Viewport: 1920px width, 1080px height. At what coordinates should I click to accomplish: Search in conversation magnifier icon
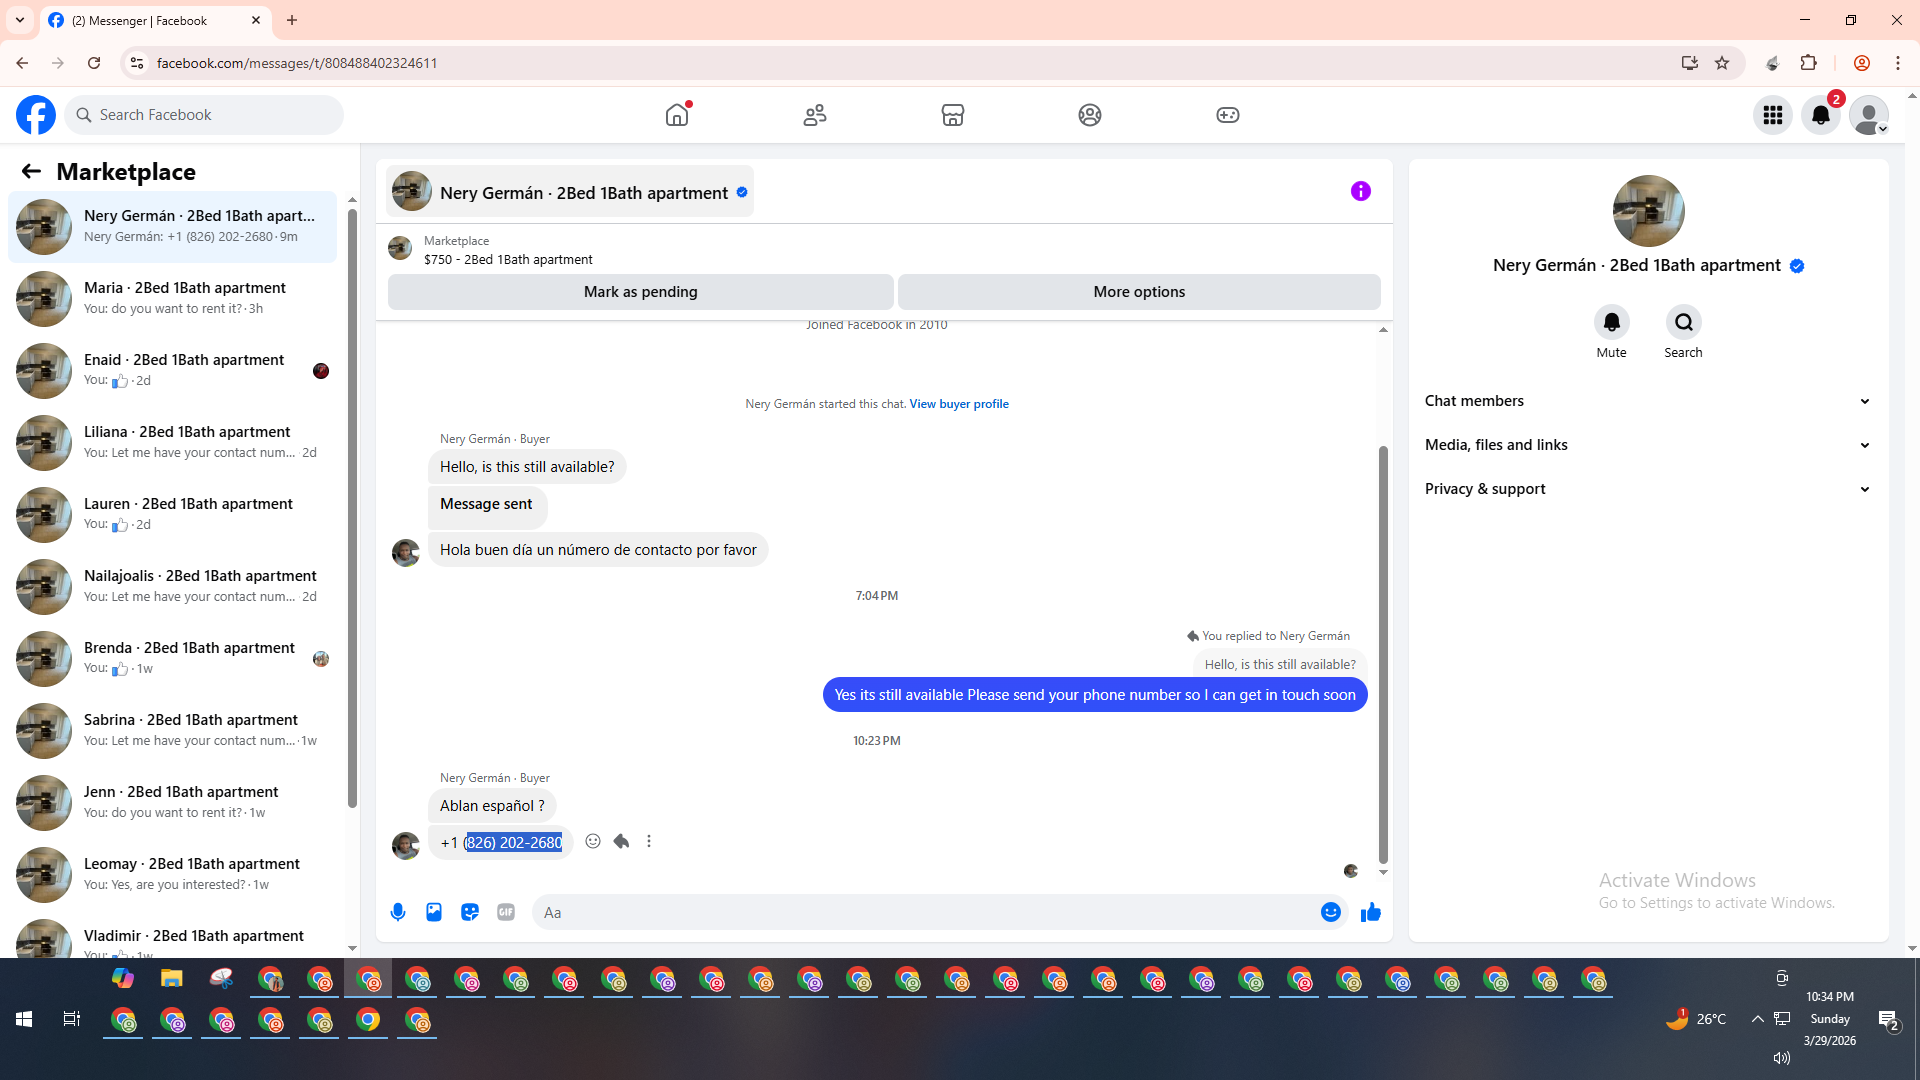tap(1684, 322)
